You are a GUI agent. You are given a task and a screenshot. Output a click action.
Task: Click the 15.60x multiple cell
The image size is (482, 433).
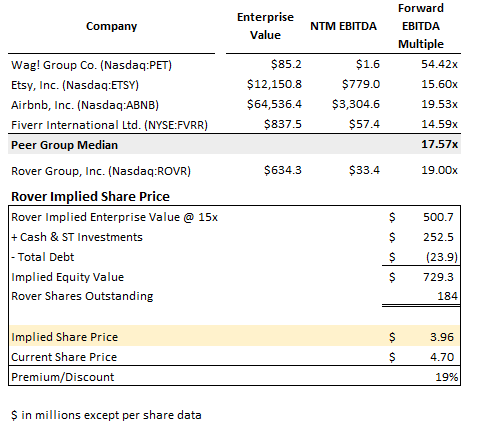pyautogui.click(x=440, y=84)
